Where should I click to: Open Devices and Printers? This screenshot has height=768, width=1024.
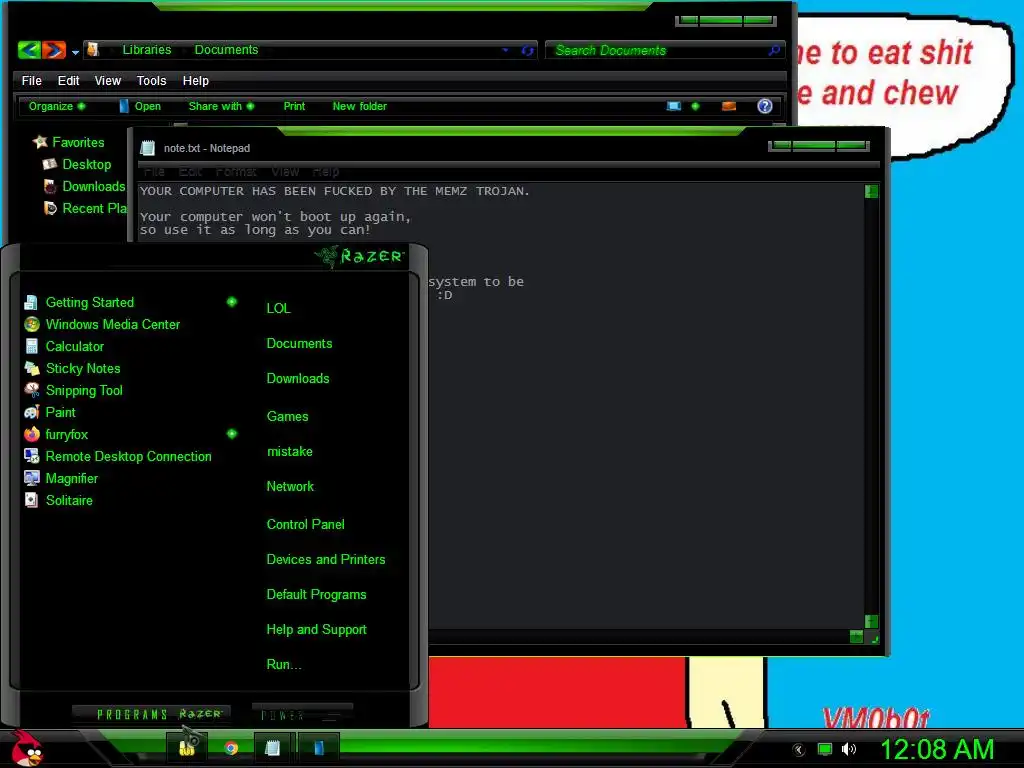(x=326, y=559)
